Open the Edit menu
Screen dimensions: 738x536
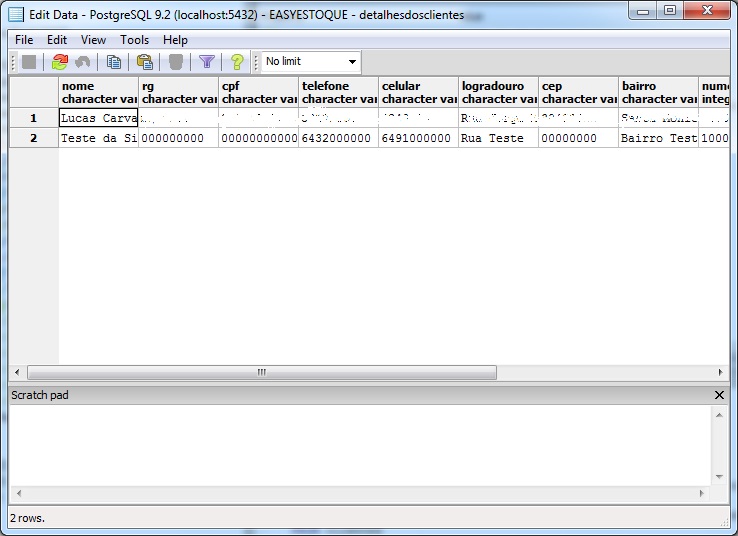click(x=57, y=40)
